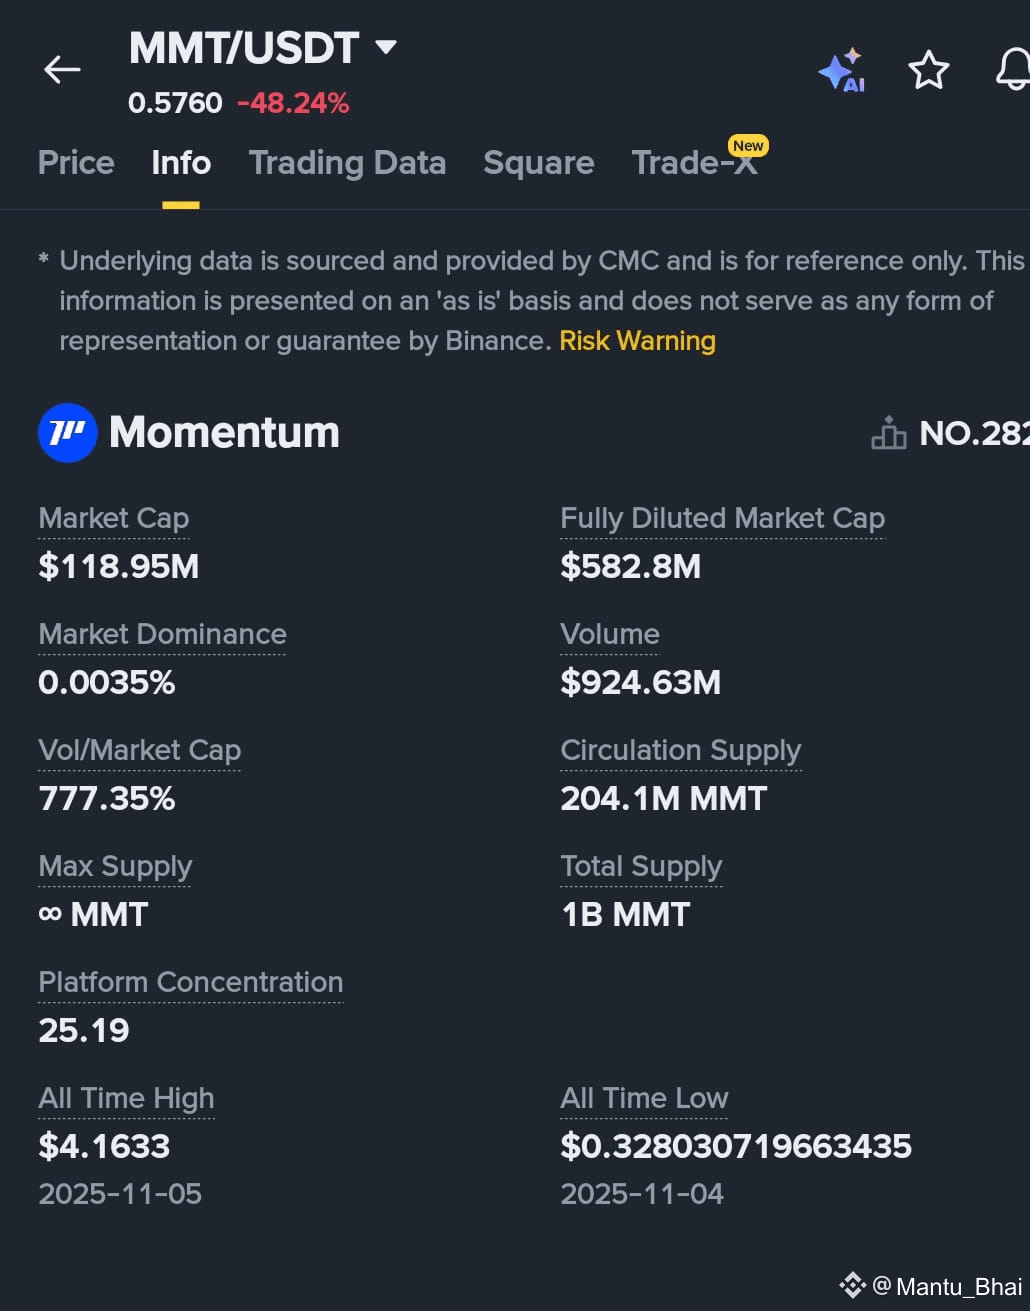1030x1311 pixels.
Task: Select the Trading Data tab
Action: [347, 163]
